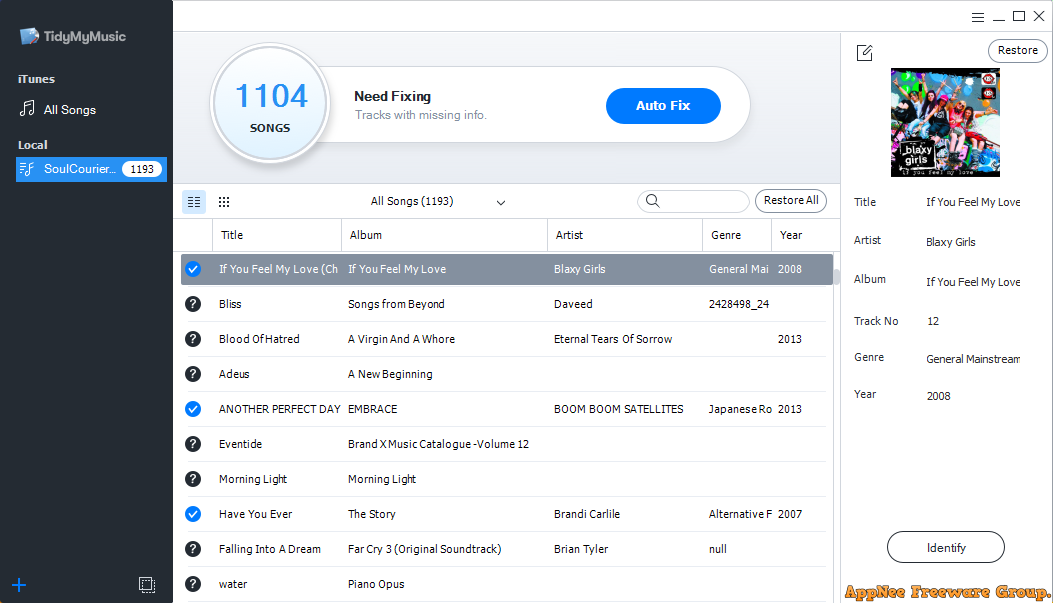The width and height of the screenshot is (1053, 603).
Task: Select the Blood Of Hatred title
Action: (x=259, y=339)
